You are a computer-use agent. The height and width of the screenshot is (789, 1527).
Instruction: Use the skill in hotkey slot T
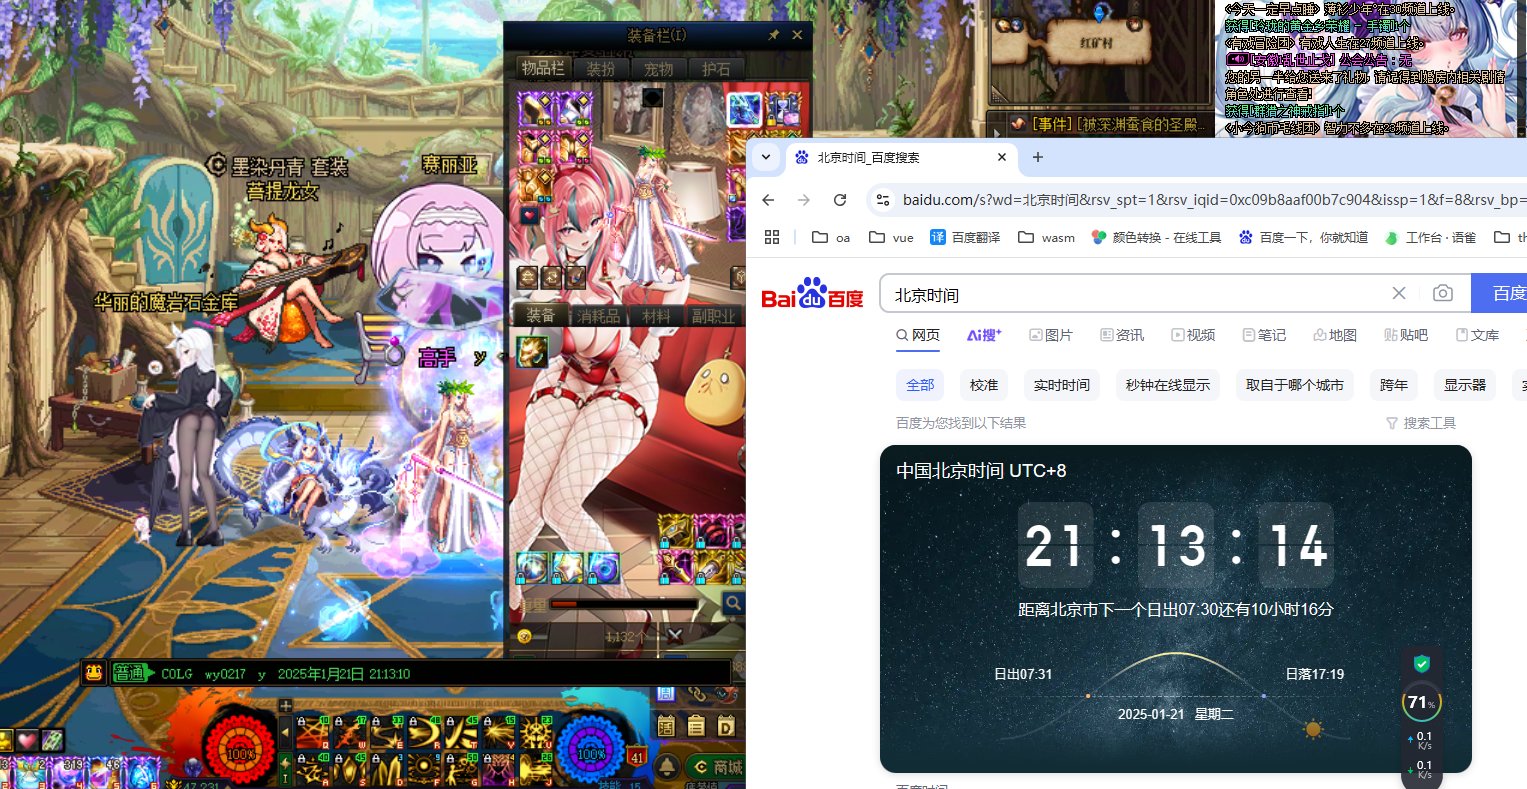(x=461, y=733)
